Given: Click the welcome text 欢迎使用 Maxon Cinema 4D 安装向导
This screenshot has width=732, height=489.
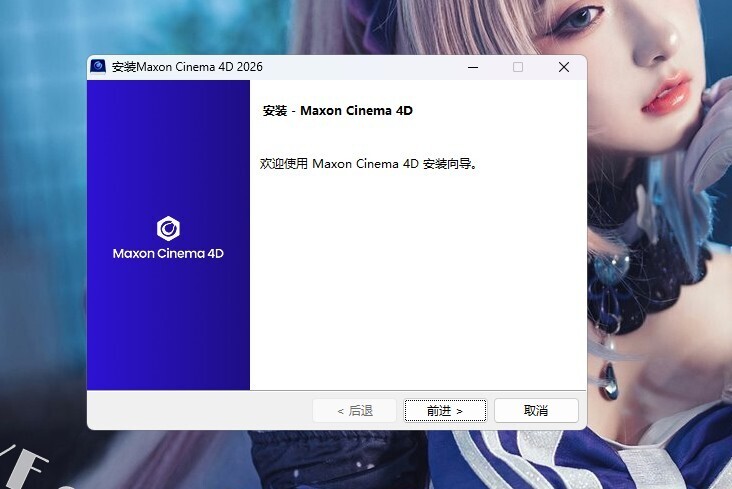Looking at the screenshot, I should [368, 164].
